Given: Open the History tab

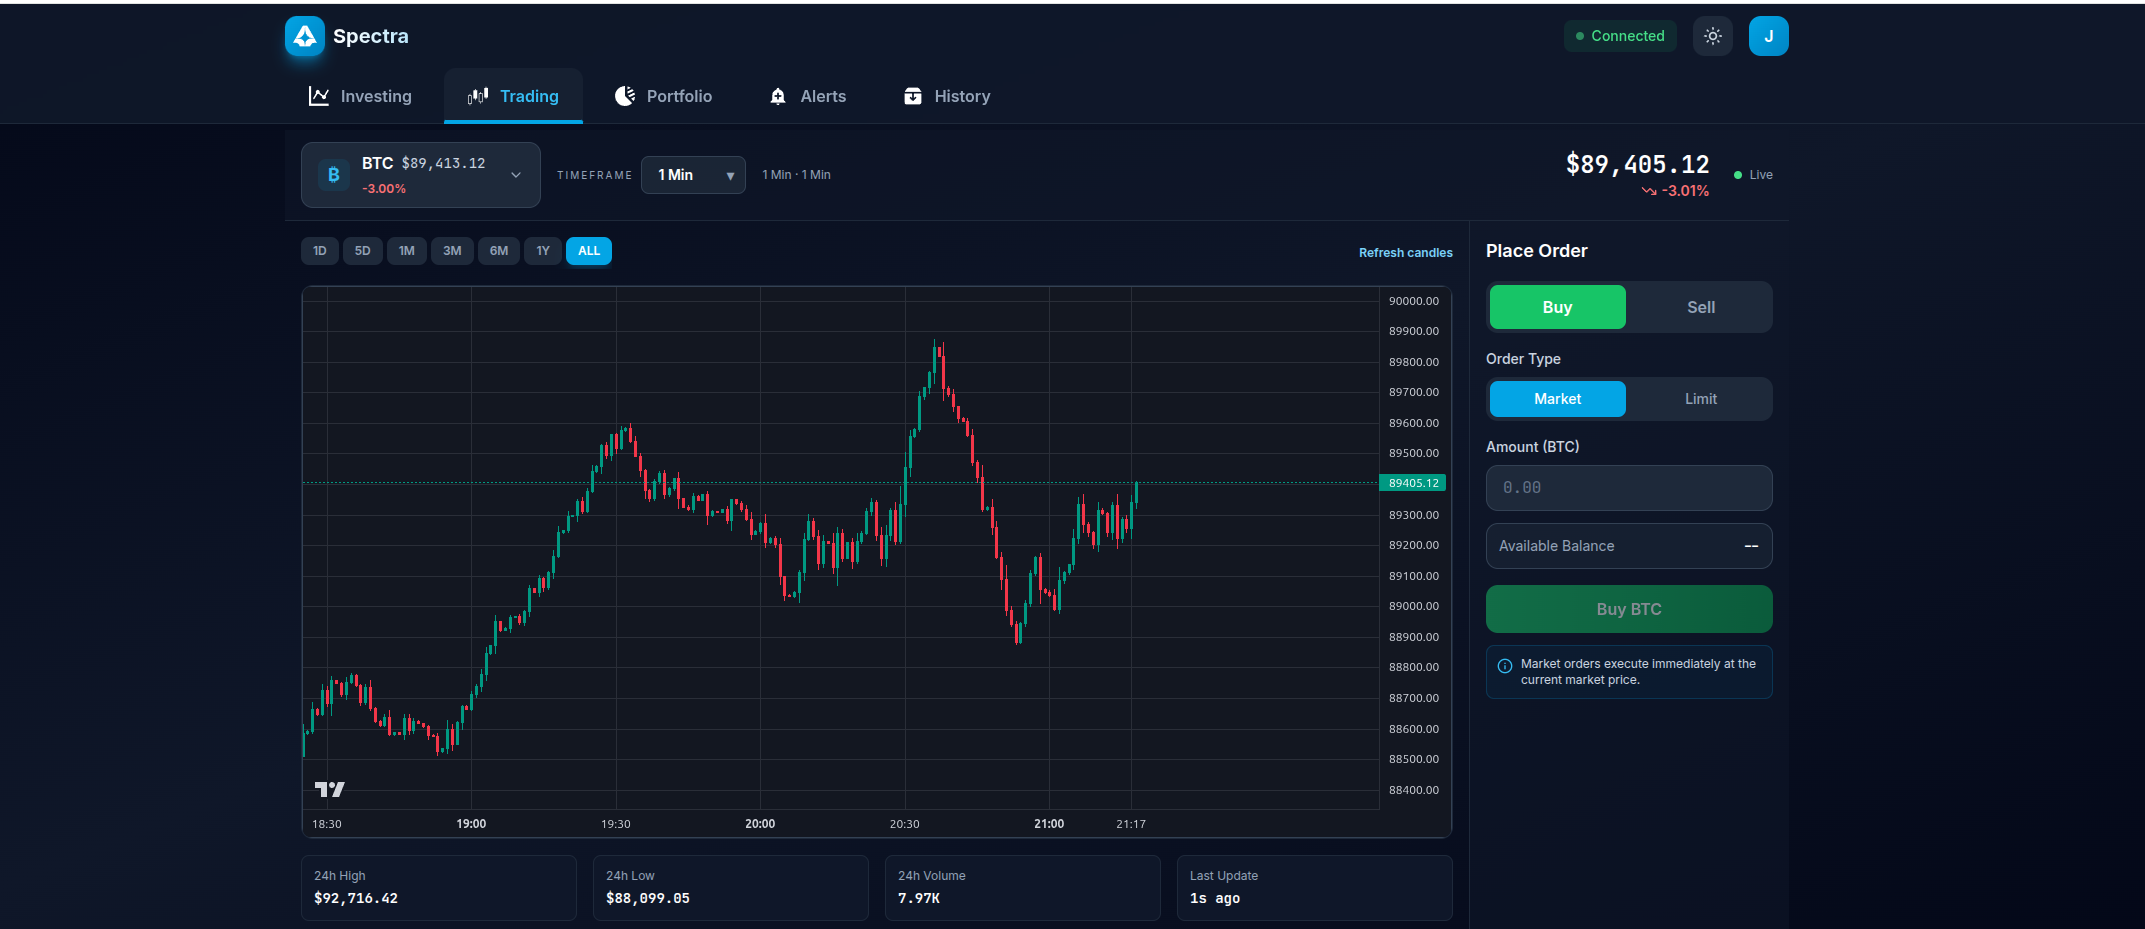Looking at the screenshot, I should point(947,96).
